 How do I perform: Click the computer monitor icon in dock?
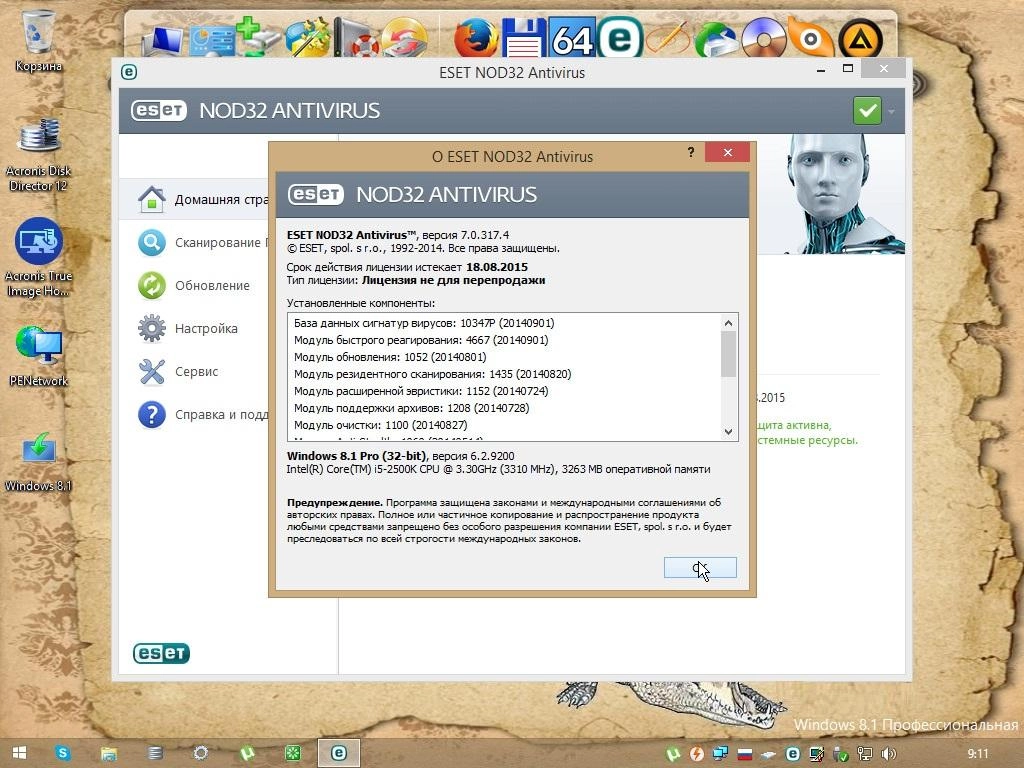pyautogui.click(x=161, y=40)
